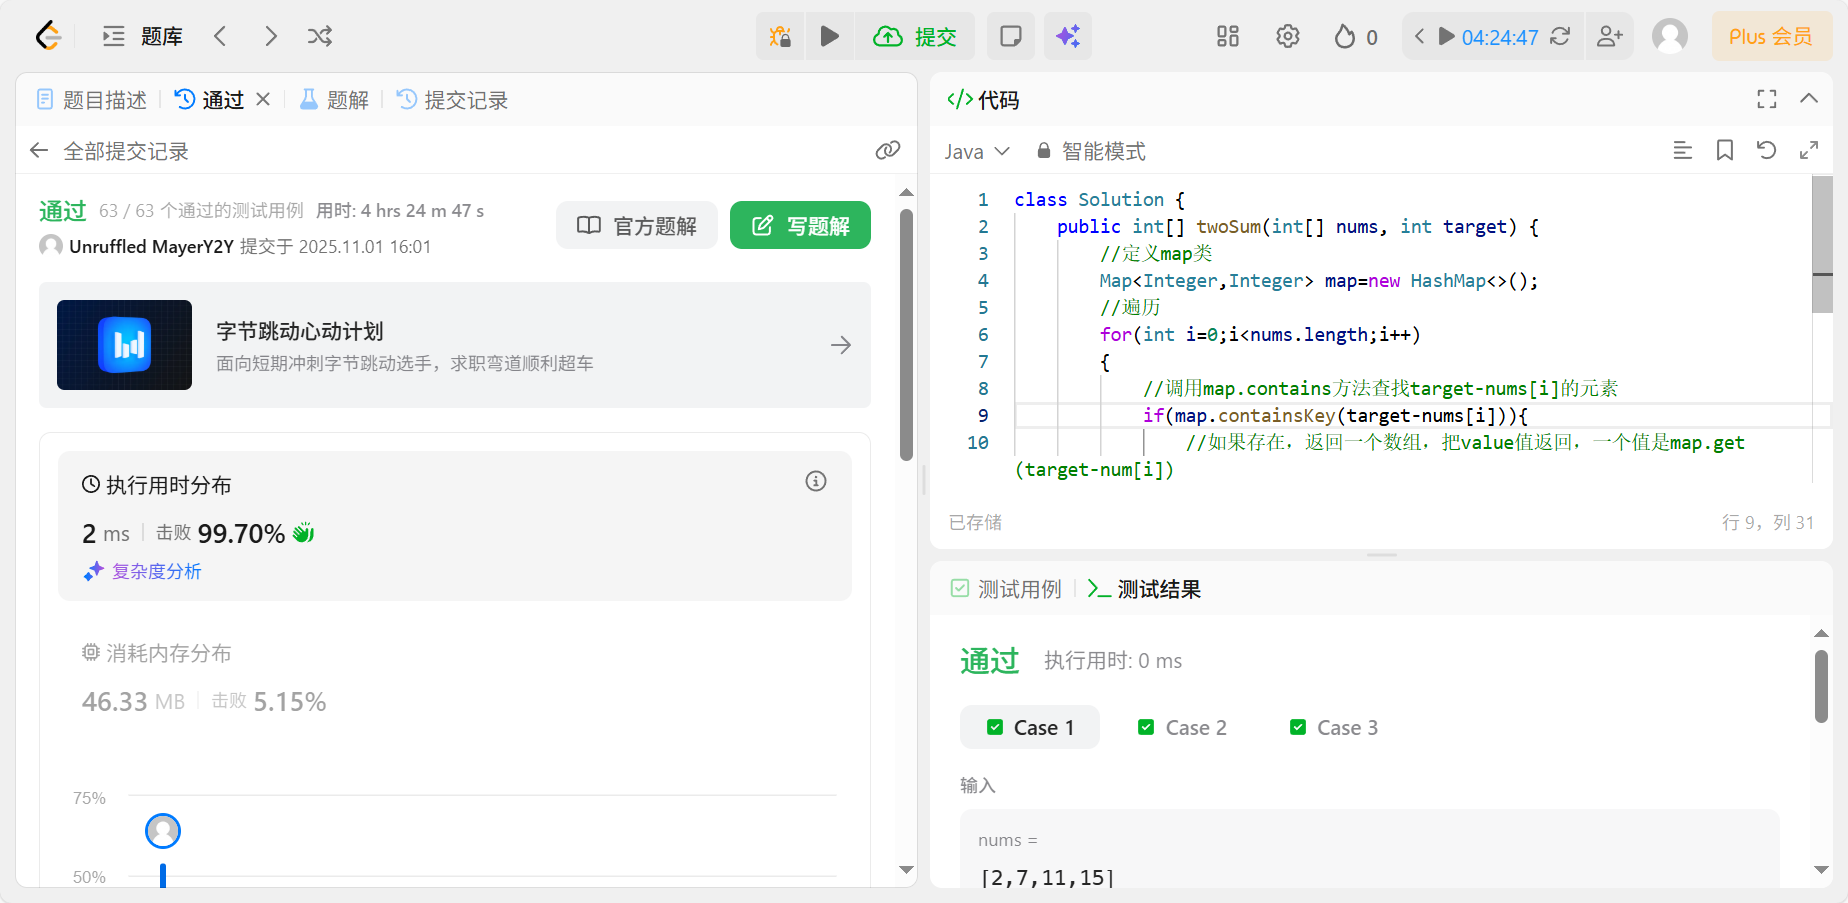The width and height of the screenshot is (1848, 903).
Task: Reset the timer with refresh icon
Action: tap(1560, 37)
